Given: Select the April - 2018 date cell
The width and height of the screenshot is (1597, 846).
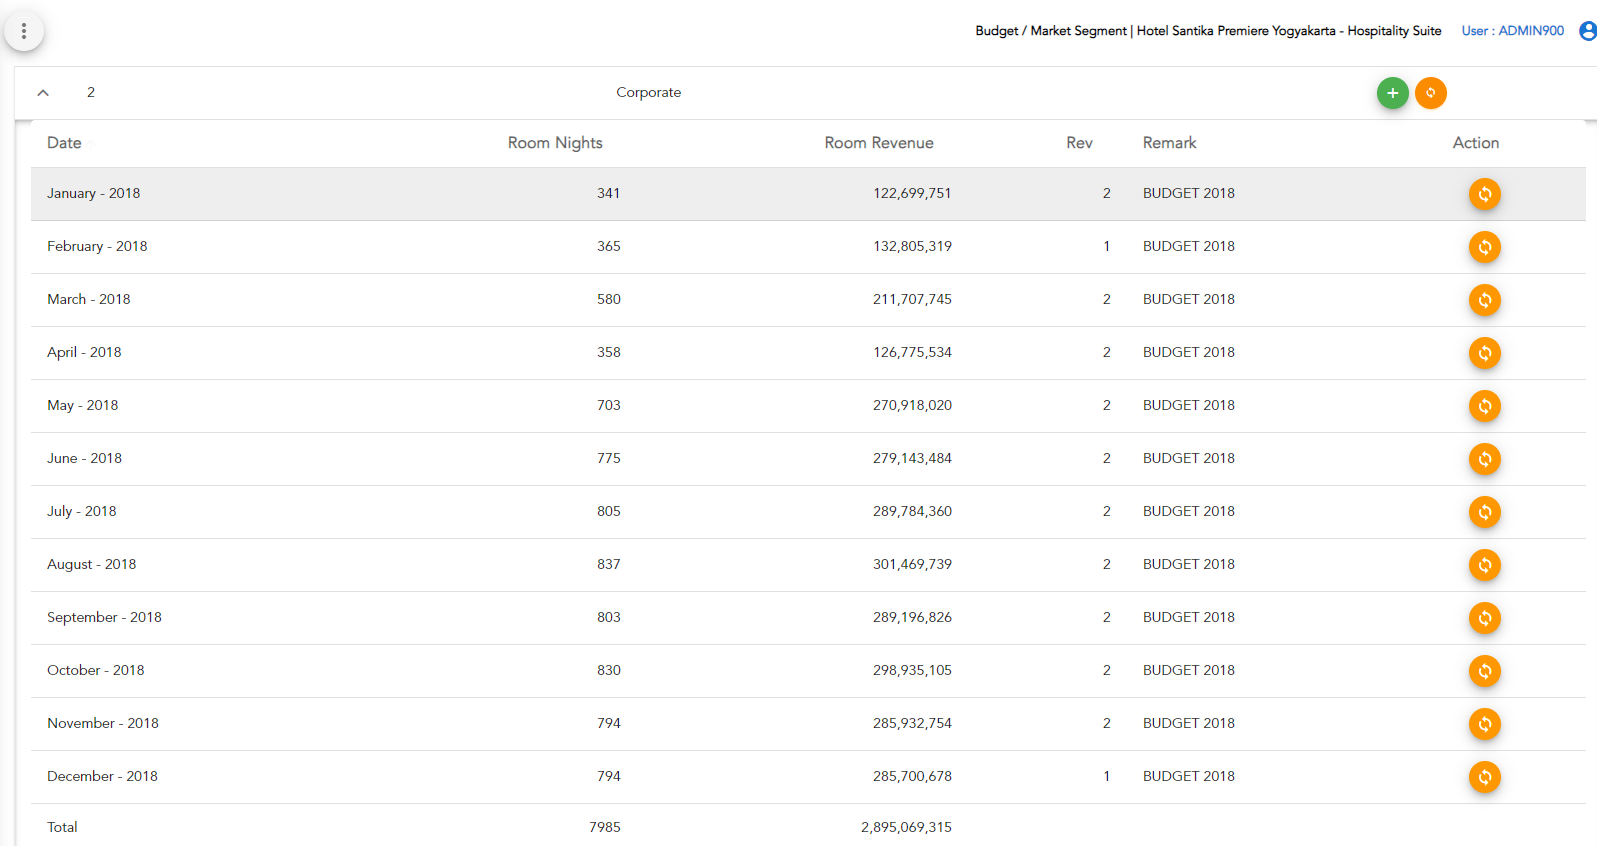Looking at the screenshot, I should point(84,352).
